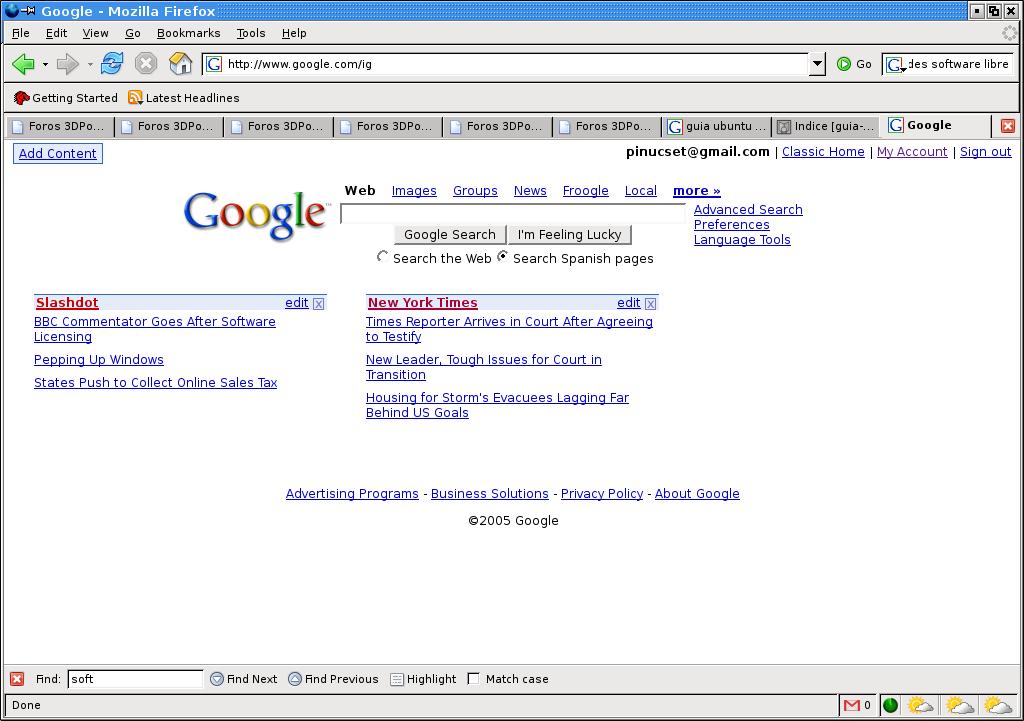Open the Pepping Up Windows headline
Screen dimensions: 1024x721
(x=99, y=360)
